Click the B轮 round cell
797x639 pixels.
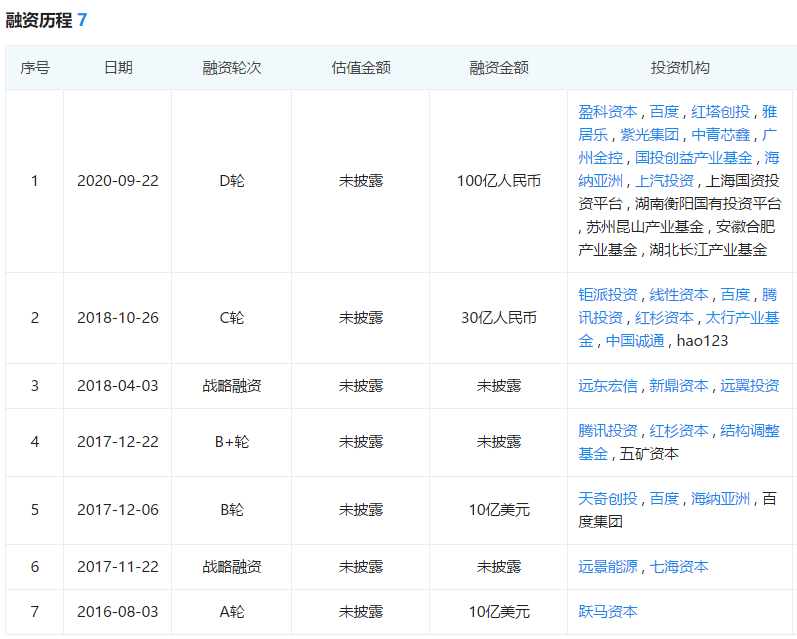(232, 510)
